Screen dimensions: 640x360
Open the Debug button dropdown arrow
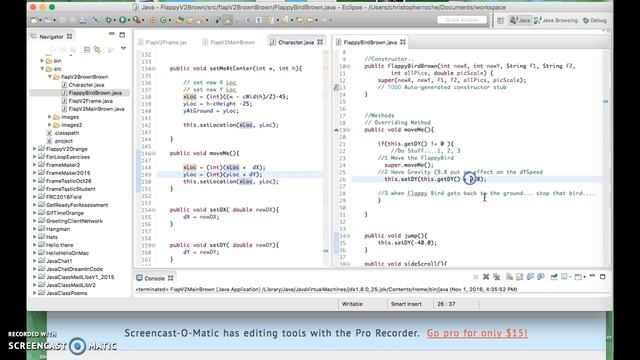pyautogui.click(x=114, y=20)
